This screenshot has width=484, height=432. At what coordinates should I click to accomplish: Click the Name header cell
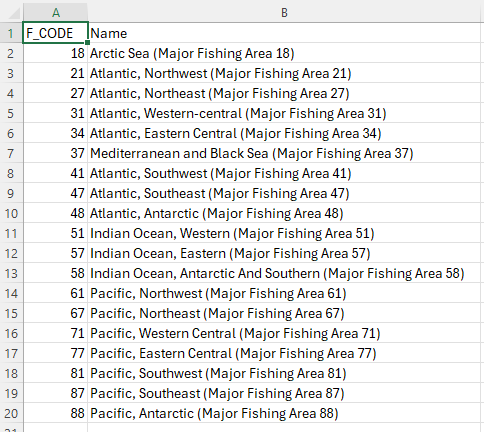[284, 33]
